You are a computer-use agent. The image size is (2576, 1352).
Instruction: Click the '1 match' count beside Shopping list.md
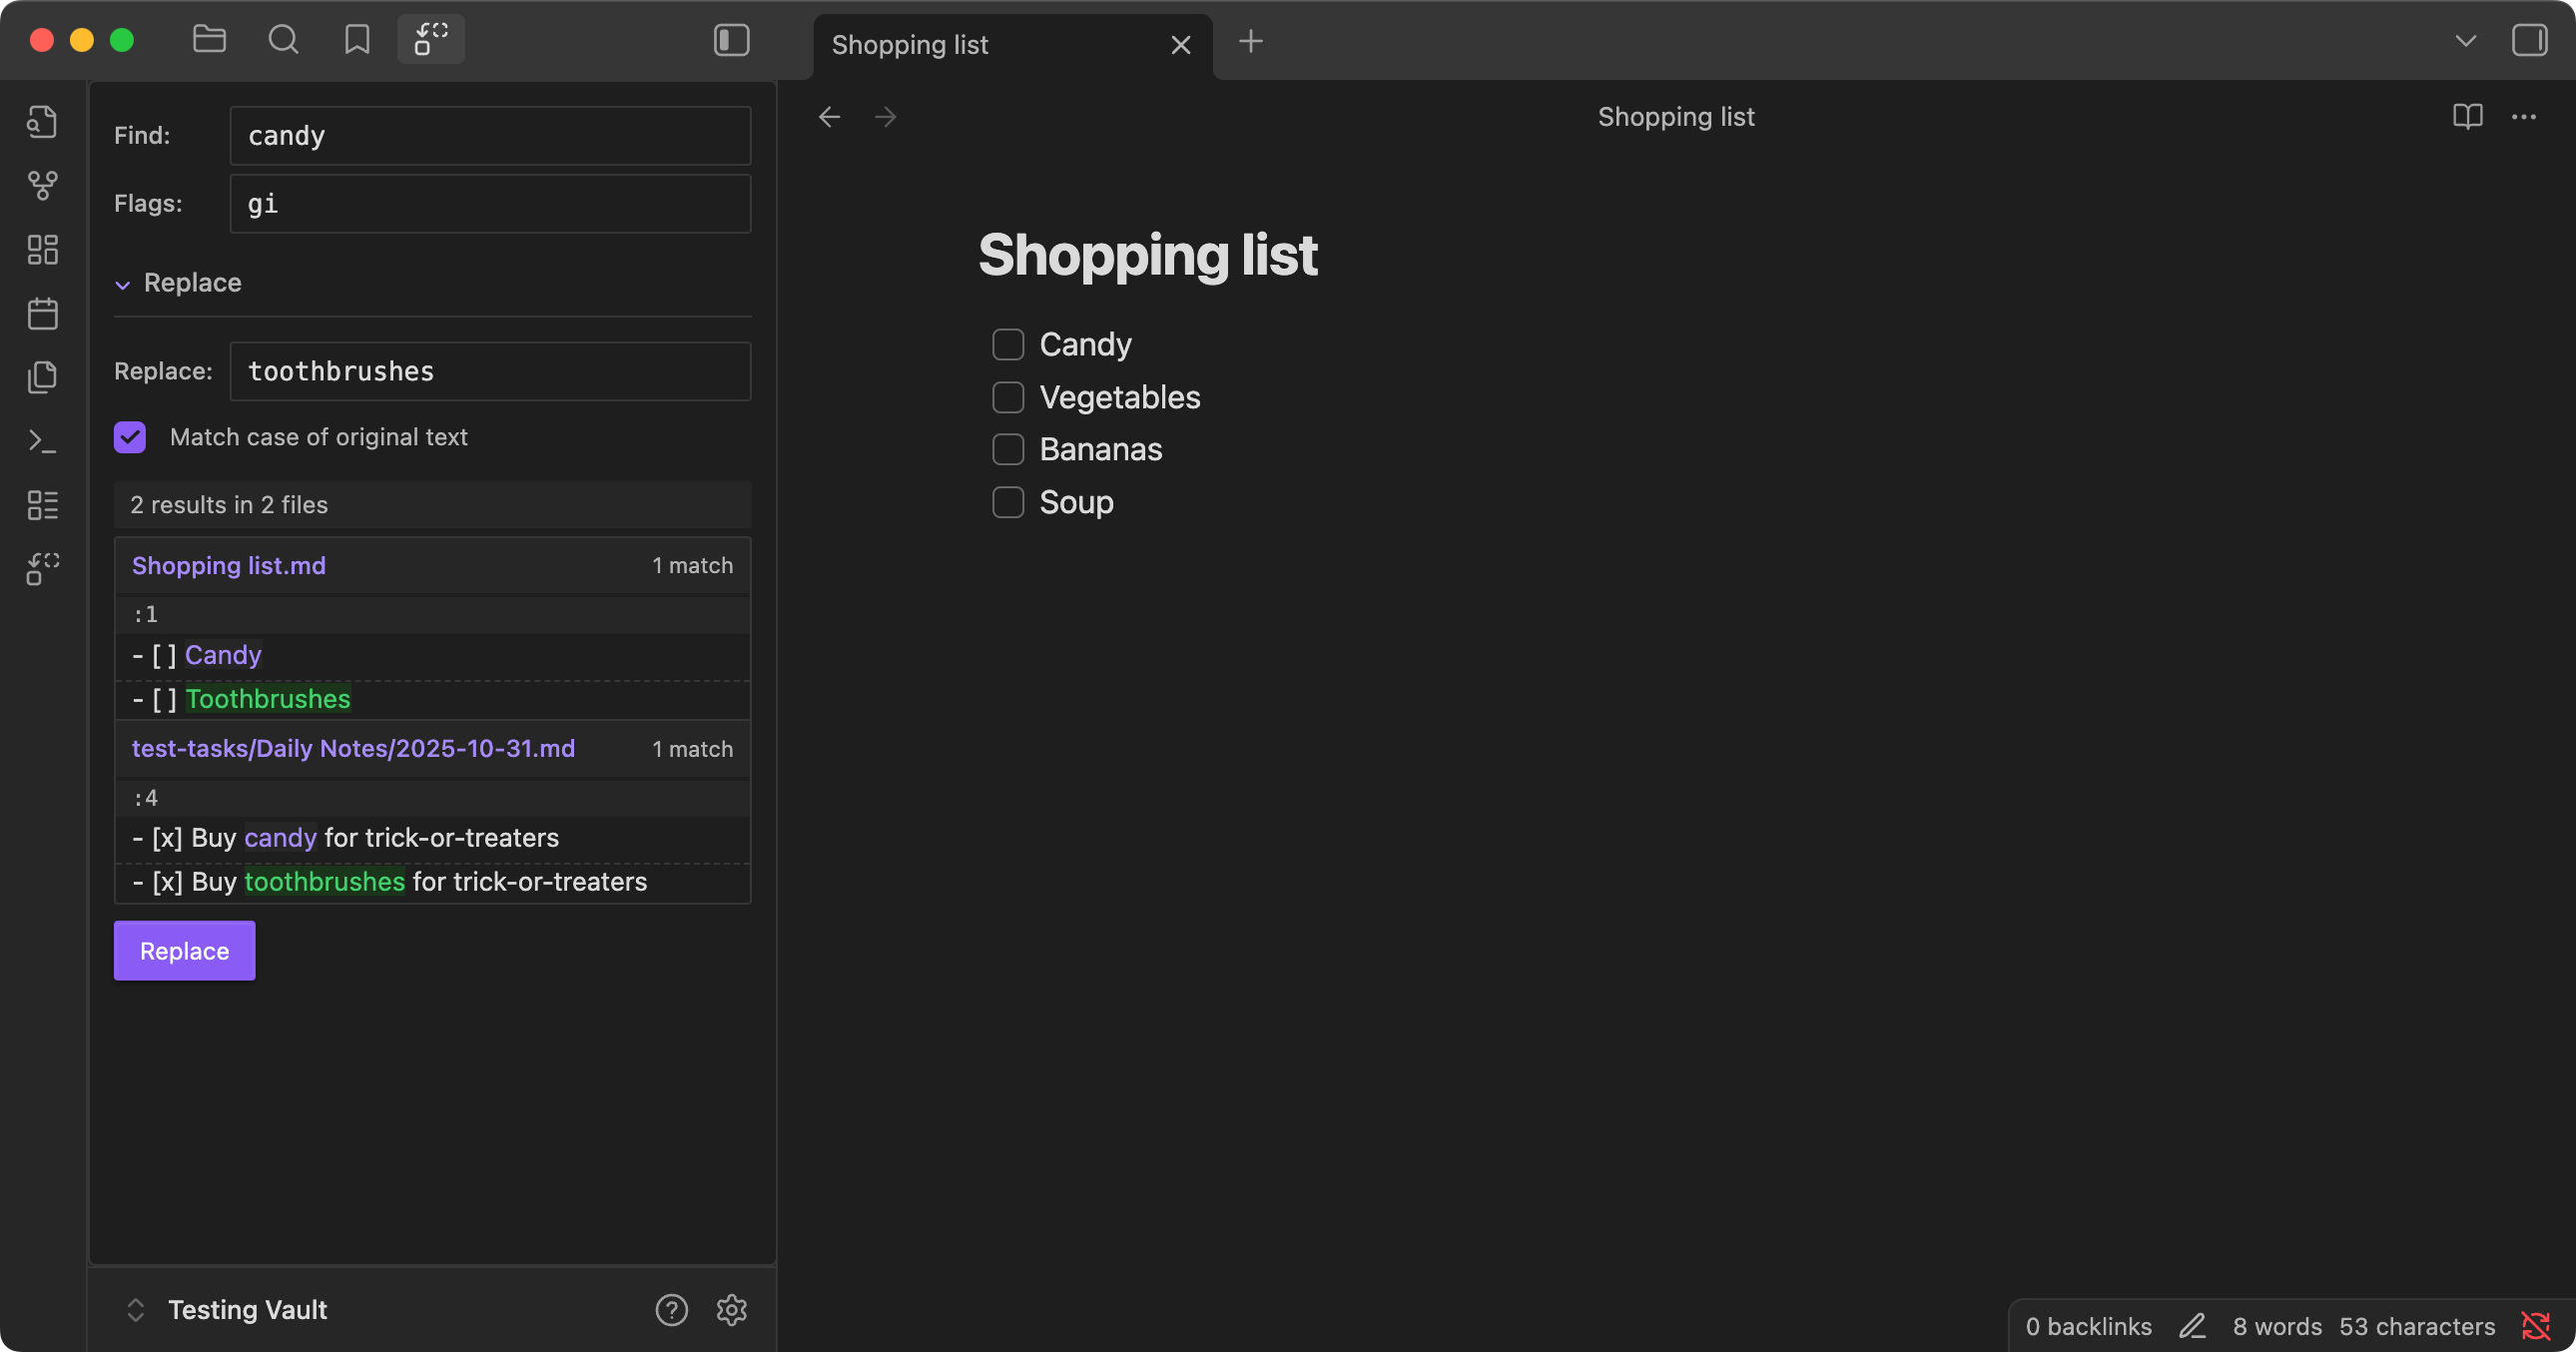click(692, 565)
